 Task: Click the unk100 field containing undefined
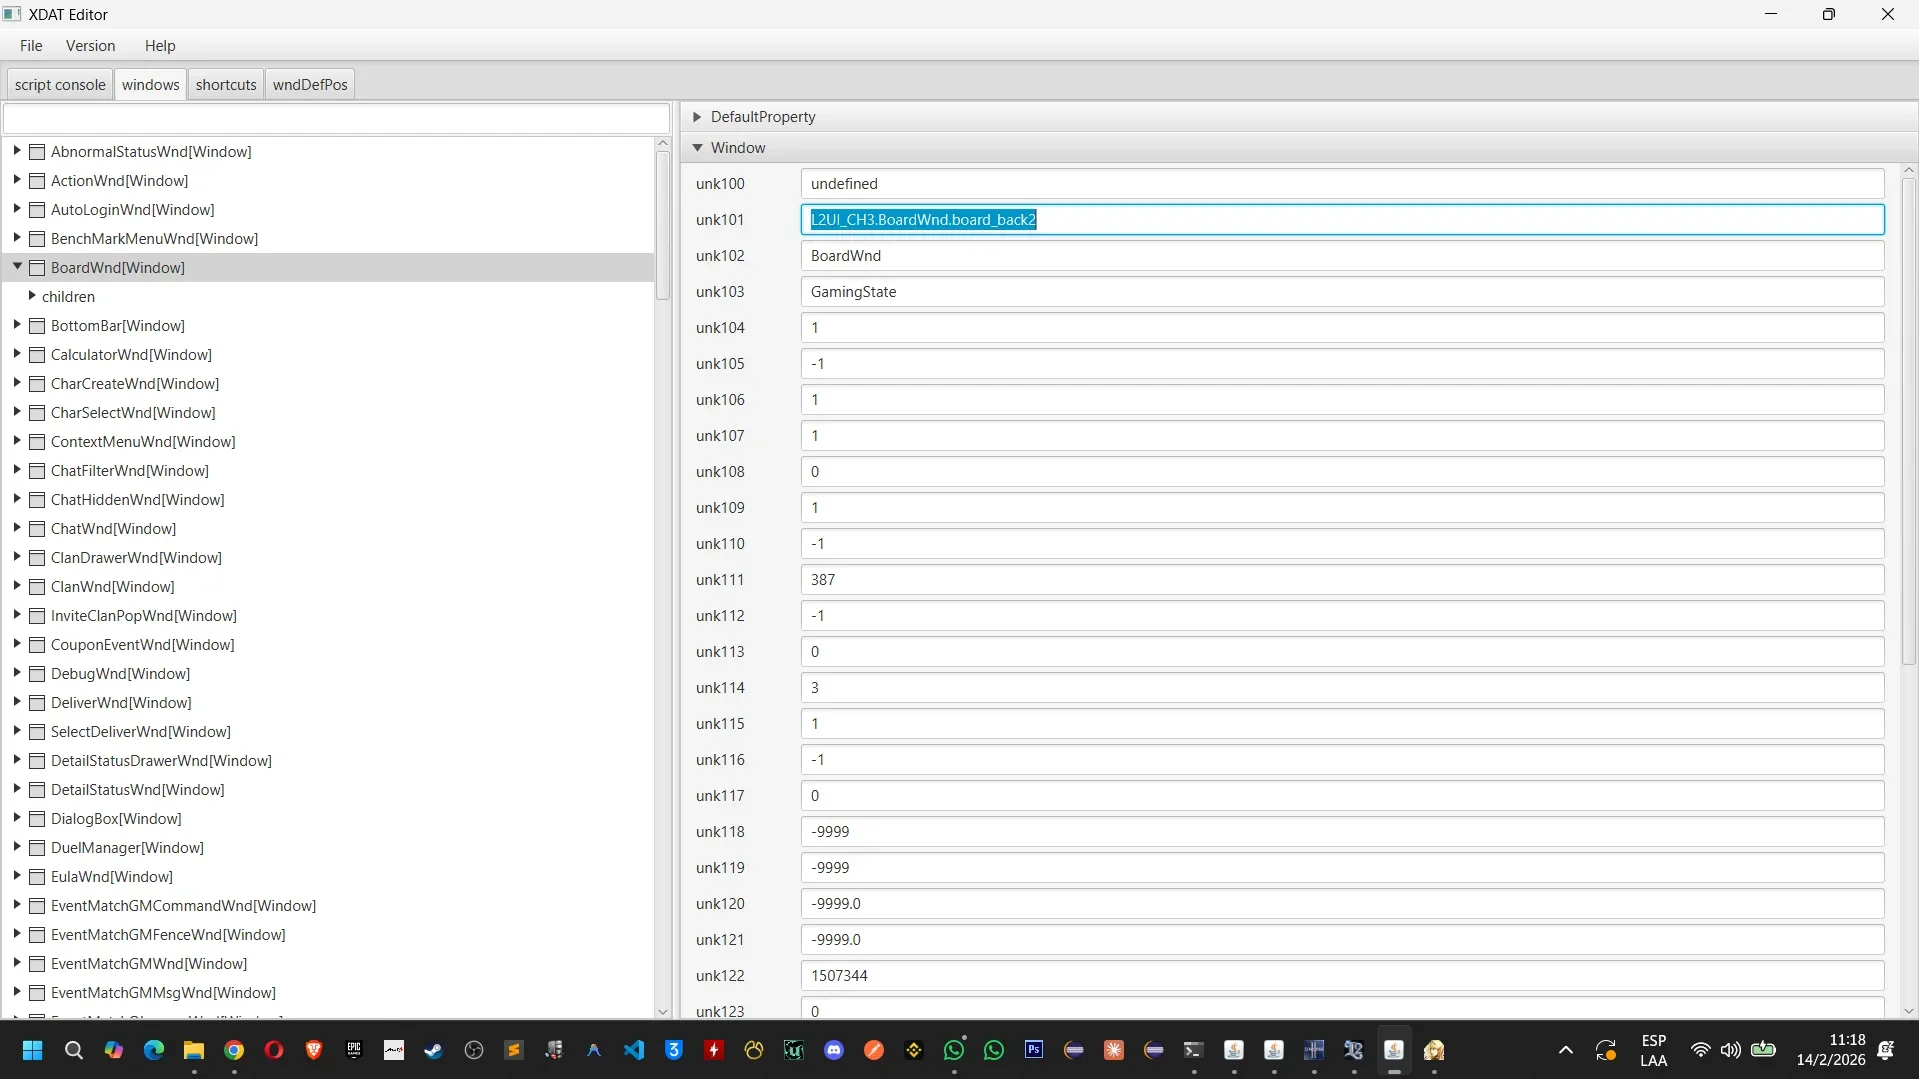point(1342,184)
